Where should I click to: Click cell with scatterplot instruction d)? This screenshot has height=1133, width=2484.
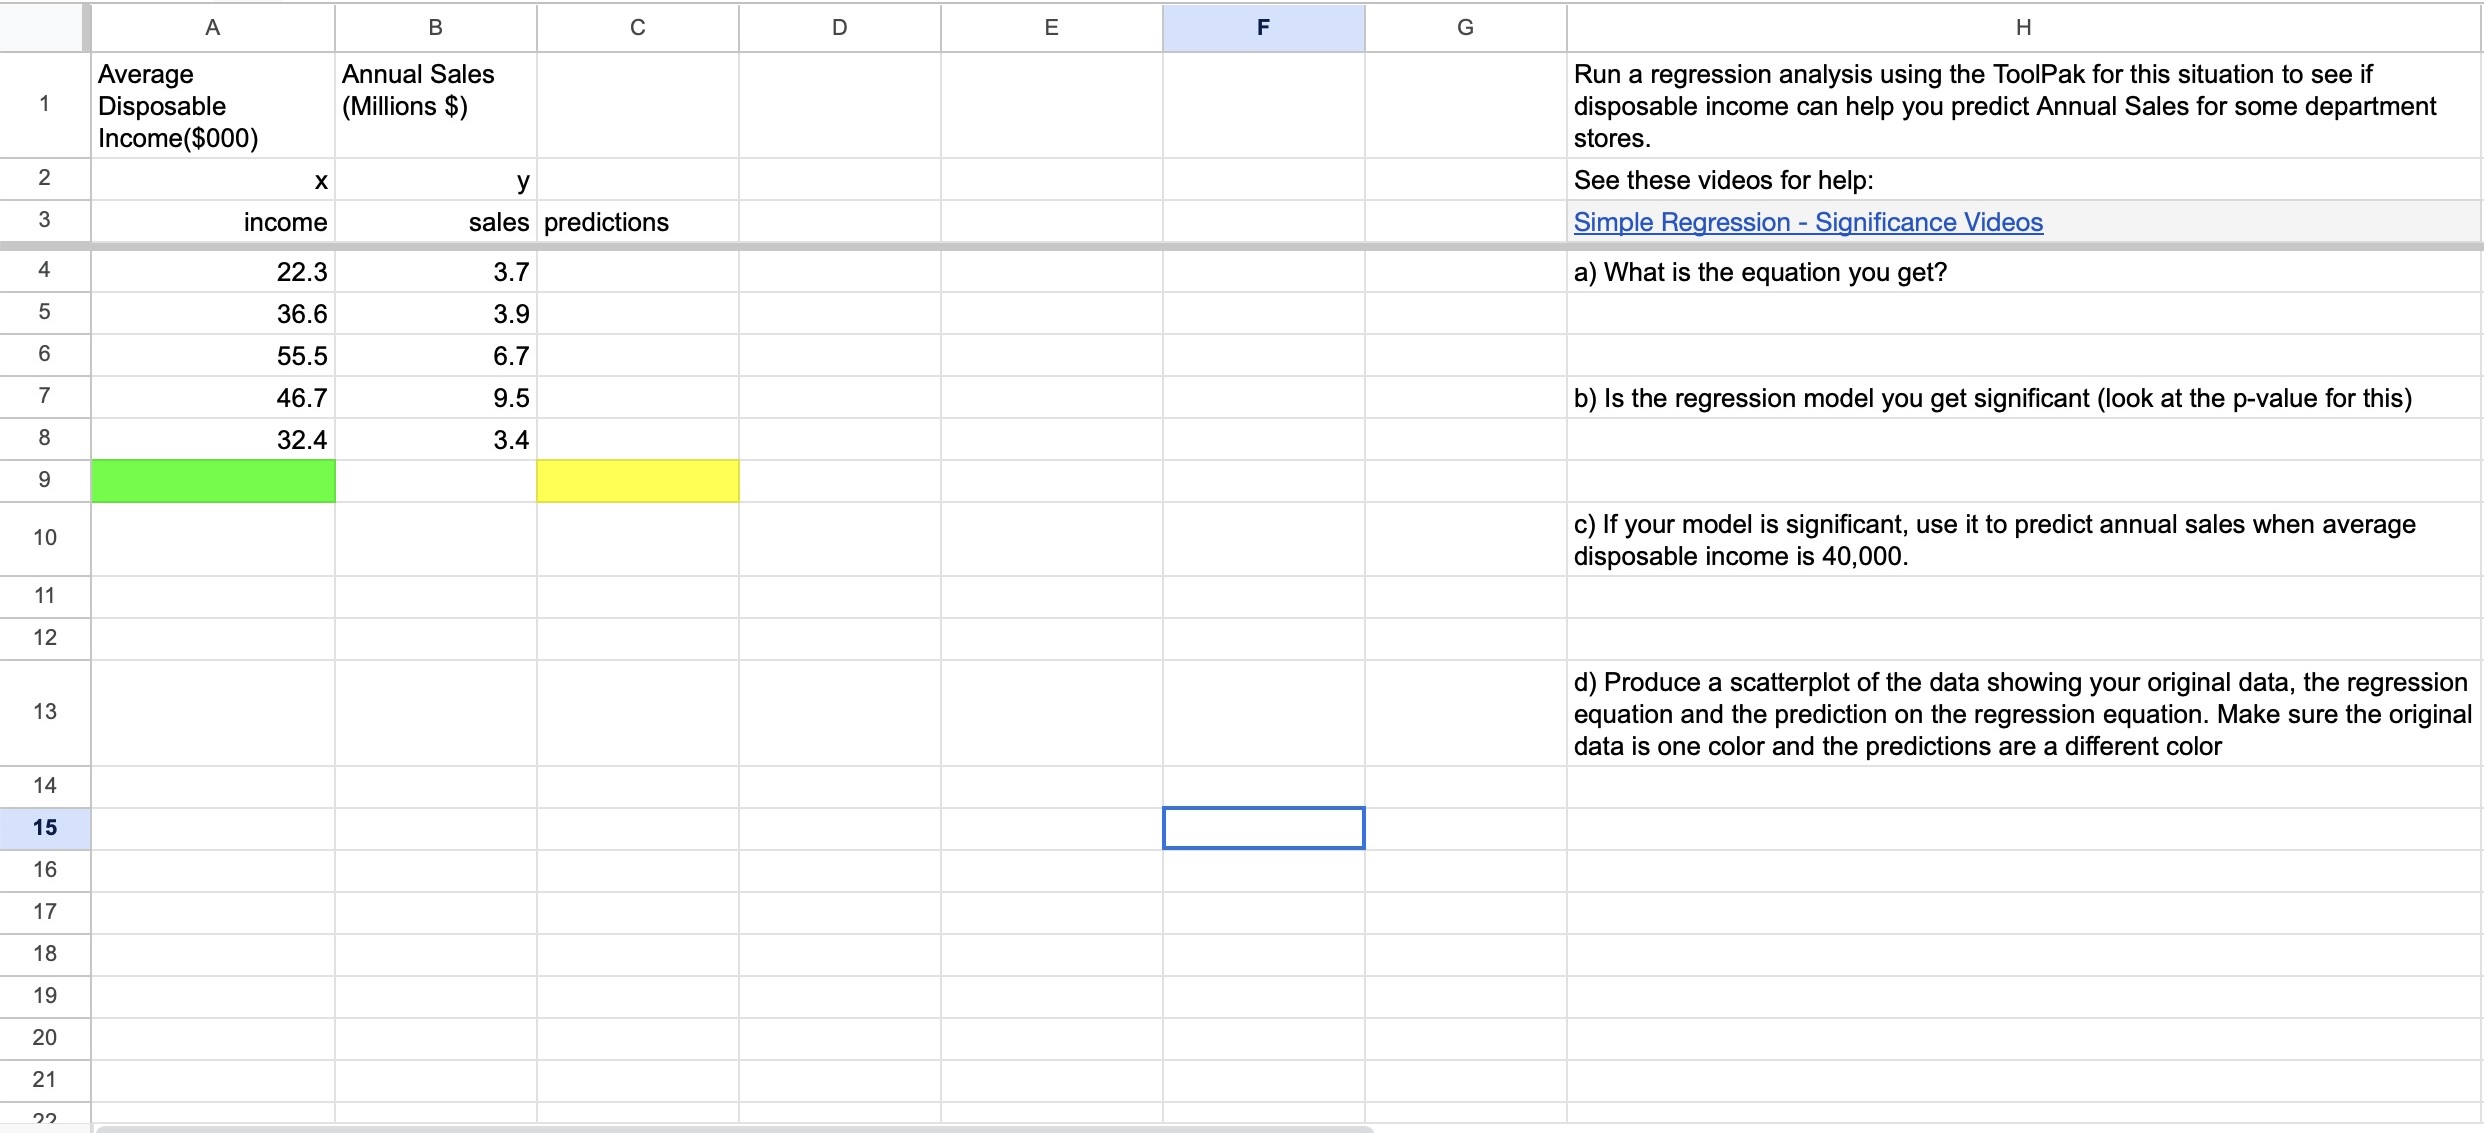click(x=2023, y=713)
